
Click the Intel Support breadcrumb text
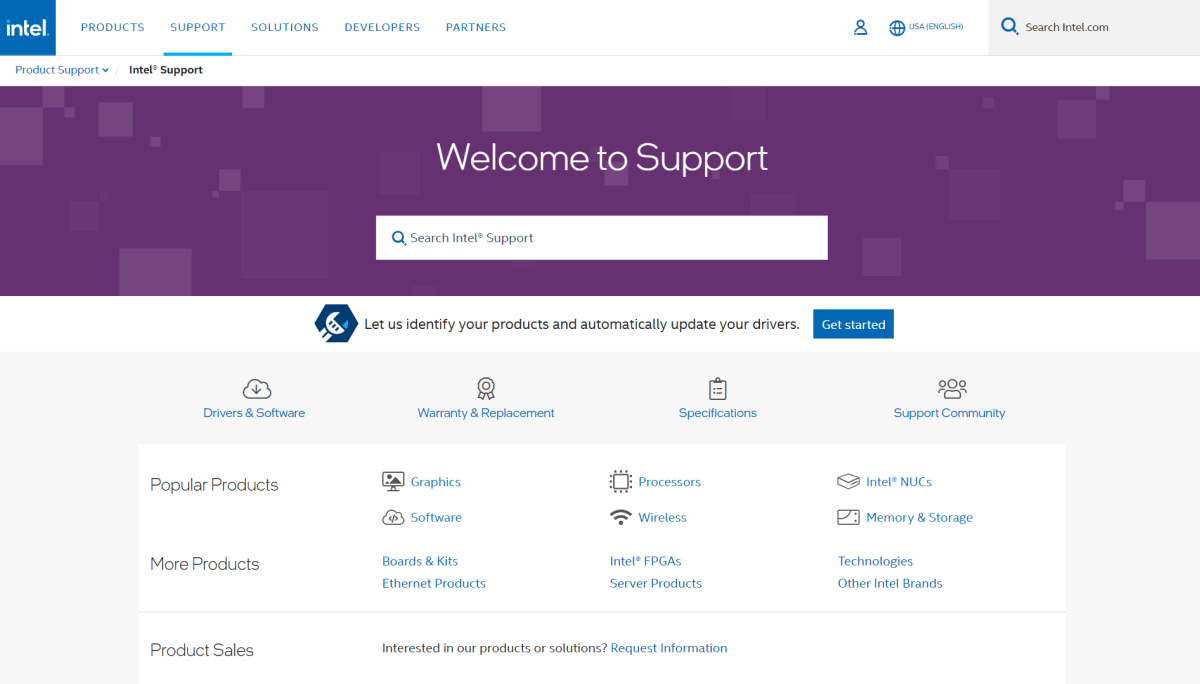click(x=166, y=70)
